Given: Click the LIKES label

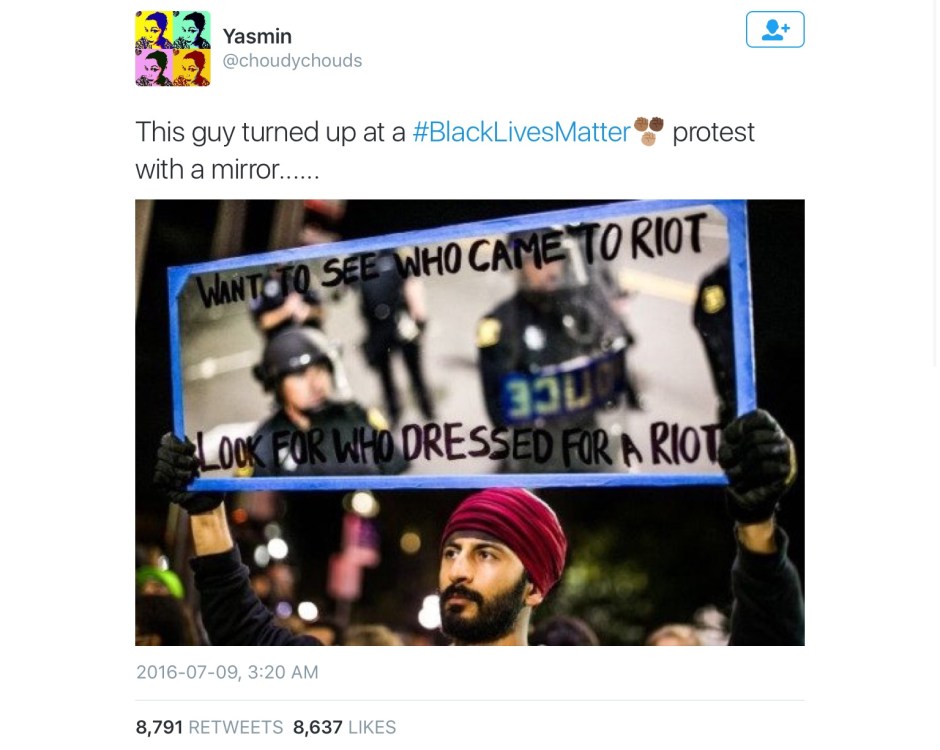Looking at the screenshot, I should point(372,727).
